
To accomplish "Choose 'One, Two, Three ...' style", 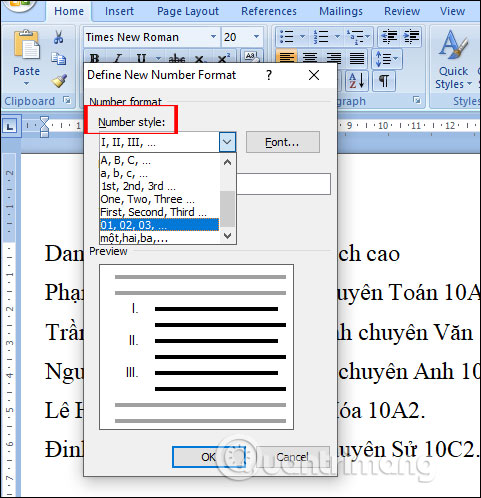I will 159,199.
